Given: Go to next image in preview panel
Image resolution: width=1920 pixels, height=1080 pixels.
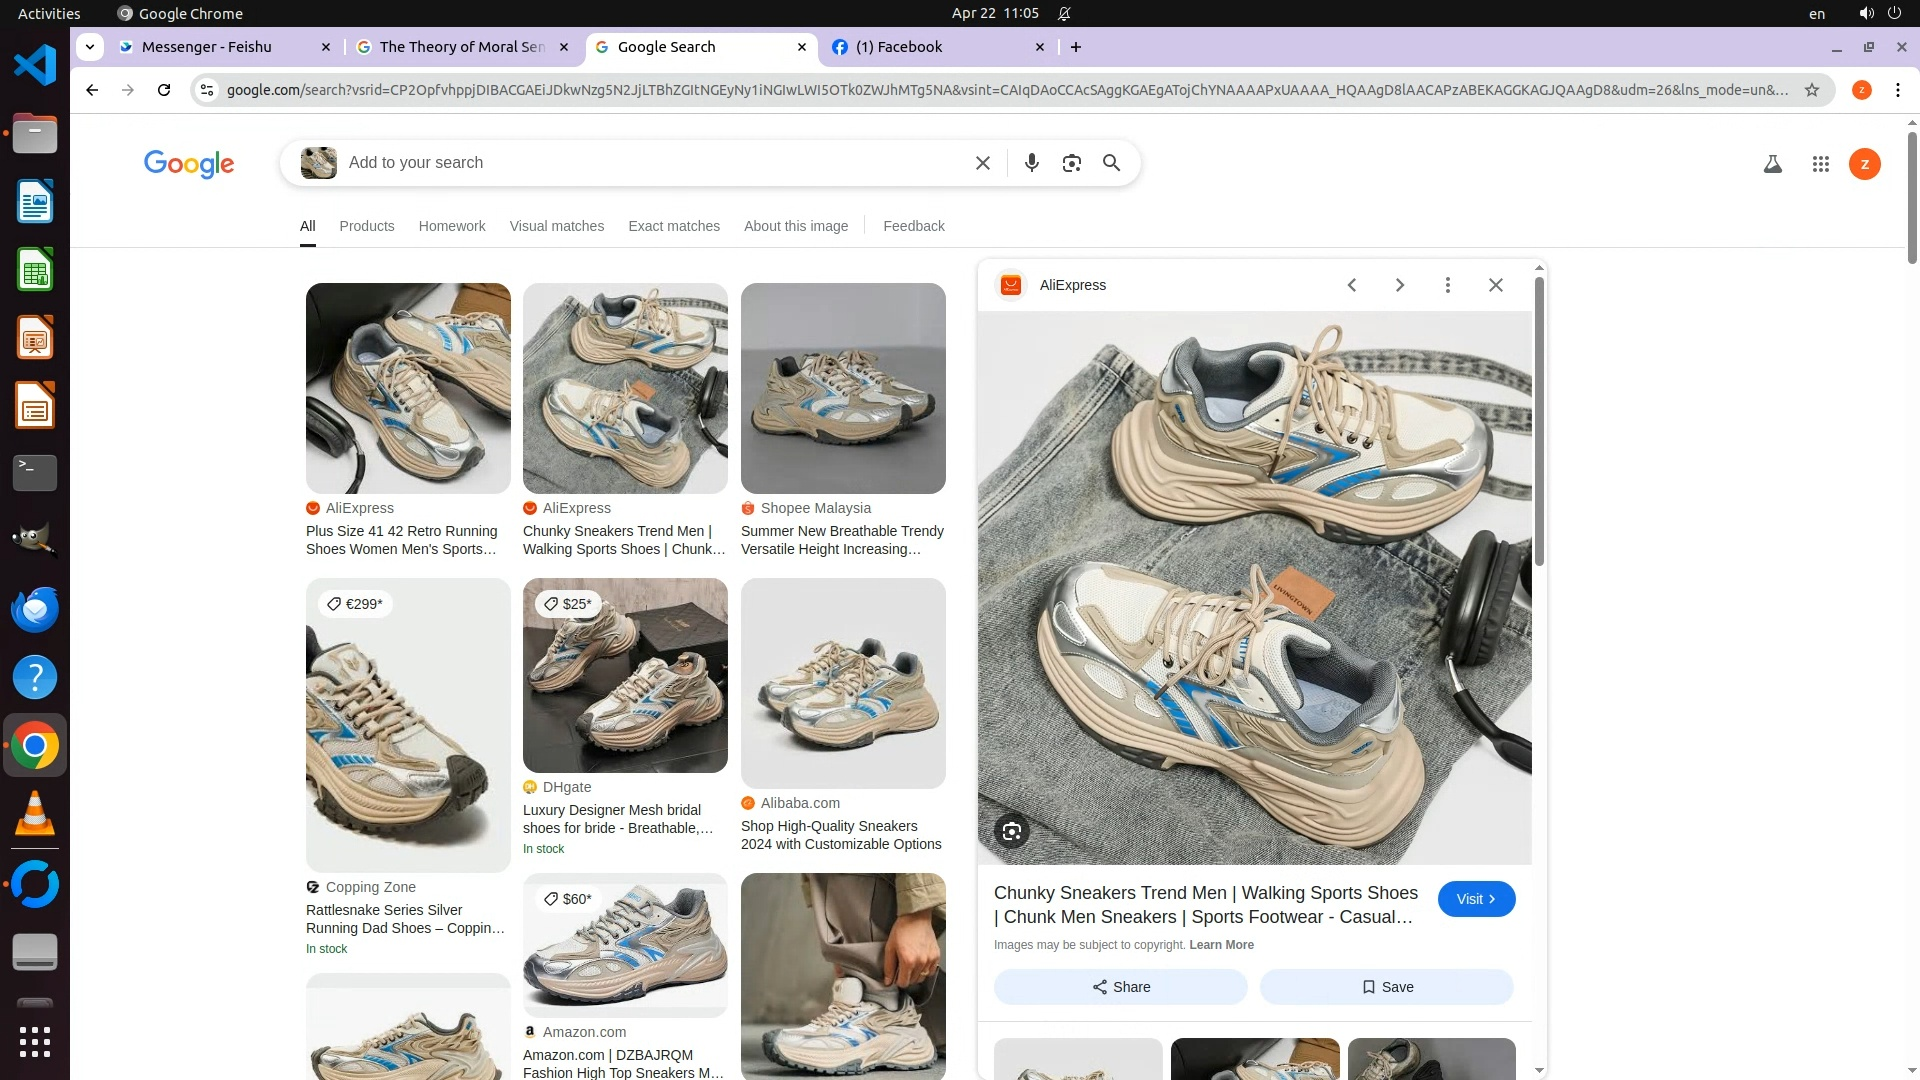Looking at the screenshot, I should pos(1399,285).
